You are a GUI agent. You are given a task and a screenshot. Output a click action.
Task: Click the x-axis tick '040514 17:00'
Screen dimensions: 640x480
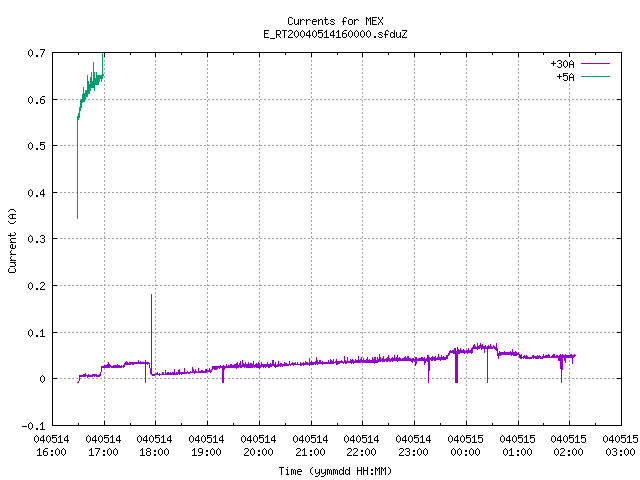coord(103,446)
